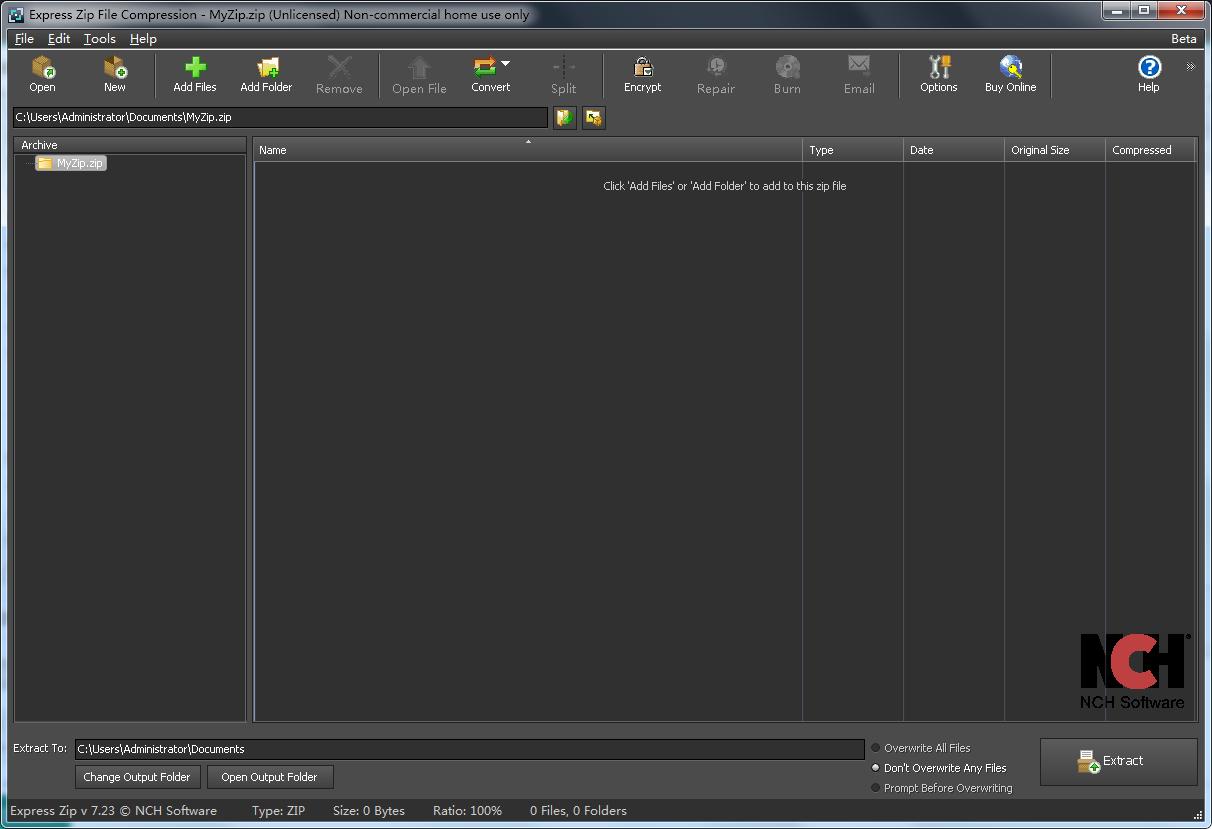Screen dimensions: 1212x829
Task: Click the Open archive toolbar icon
Action: click(42, 74)
